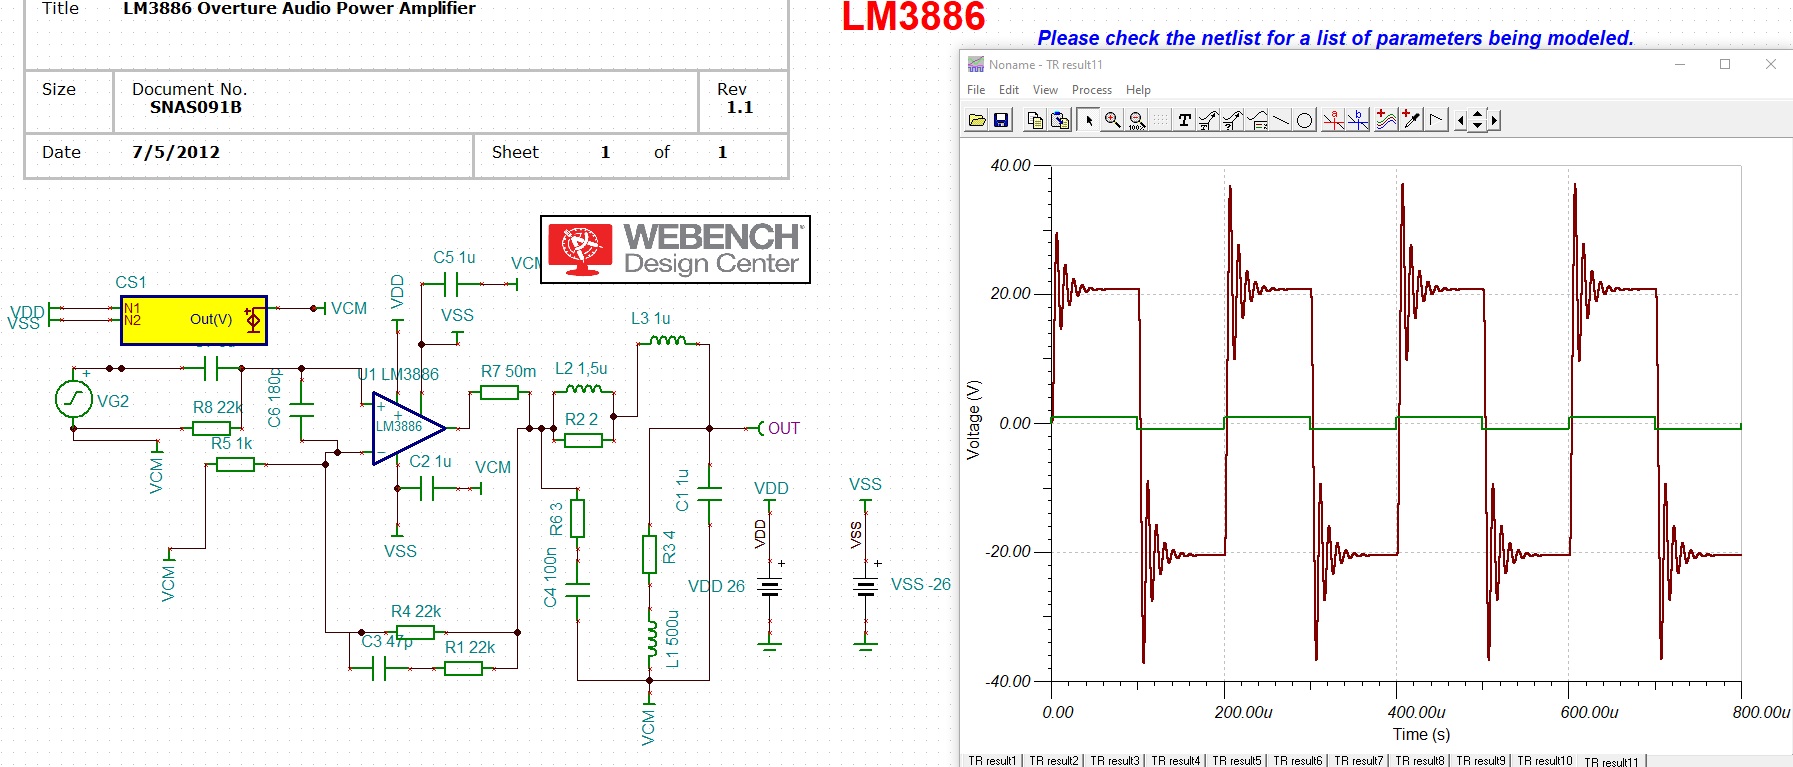Open the View menu
Screen dimensions: 1793x767
1045,90
